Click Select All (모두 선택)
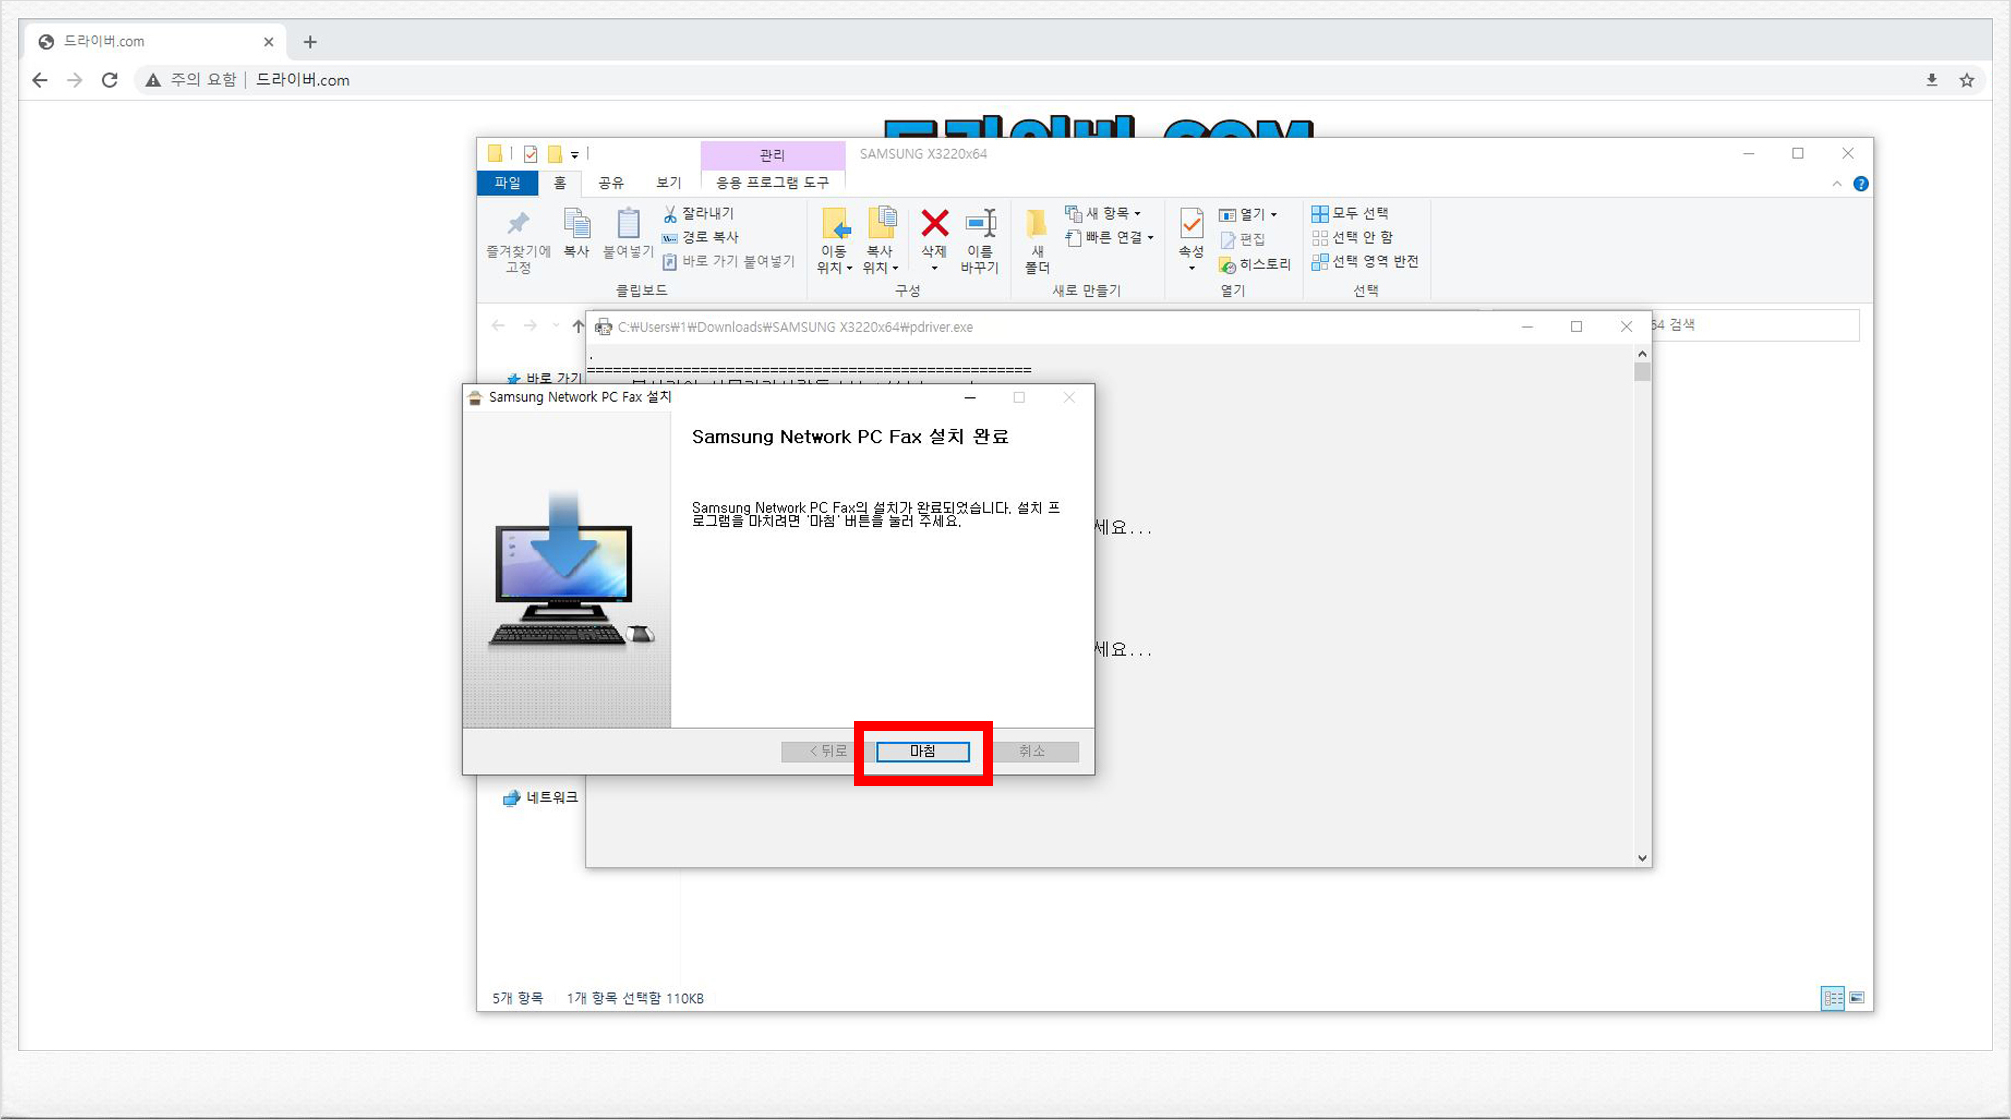This screenshot has width=2011, height=1120. click(1350, 213)
